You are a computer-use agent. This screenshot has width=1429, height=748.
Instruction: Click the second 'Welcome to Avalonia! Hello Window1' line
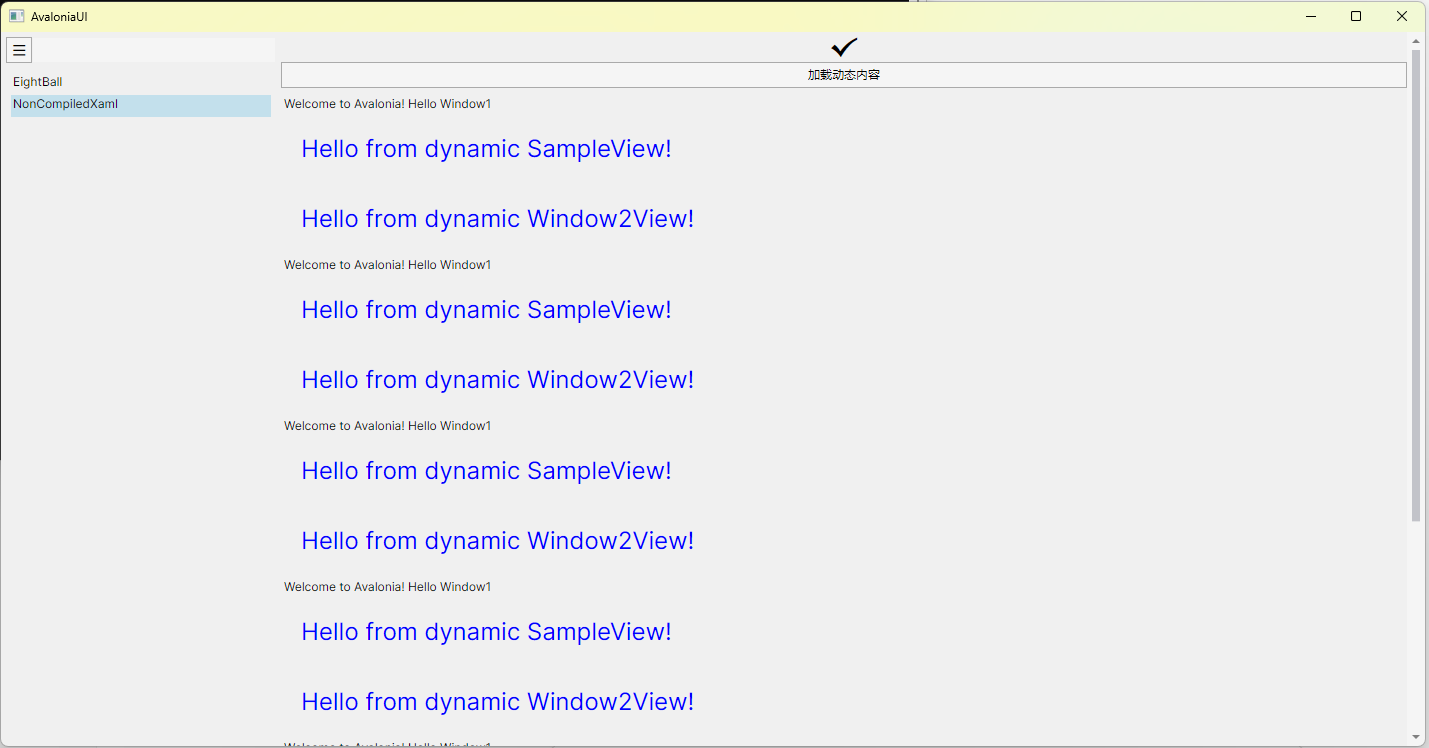click(387, 265)
